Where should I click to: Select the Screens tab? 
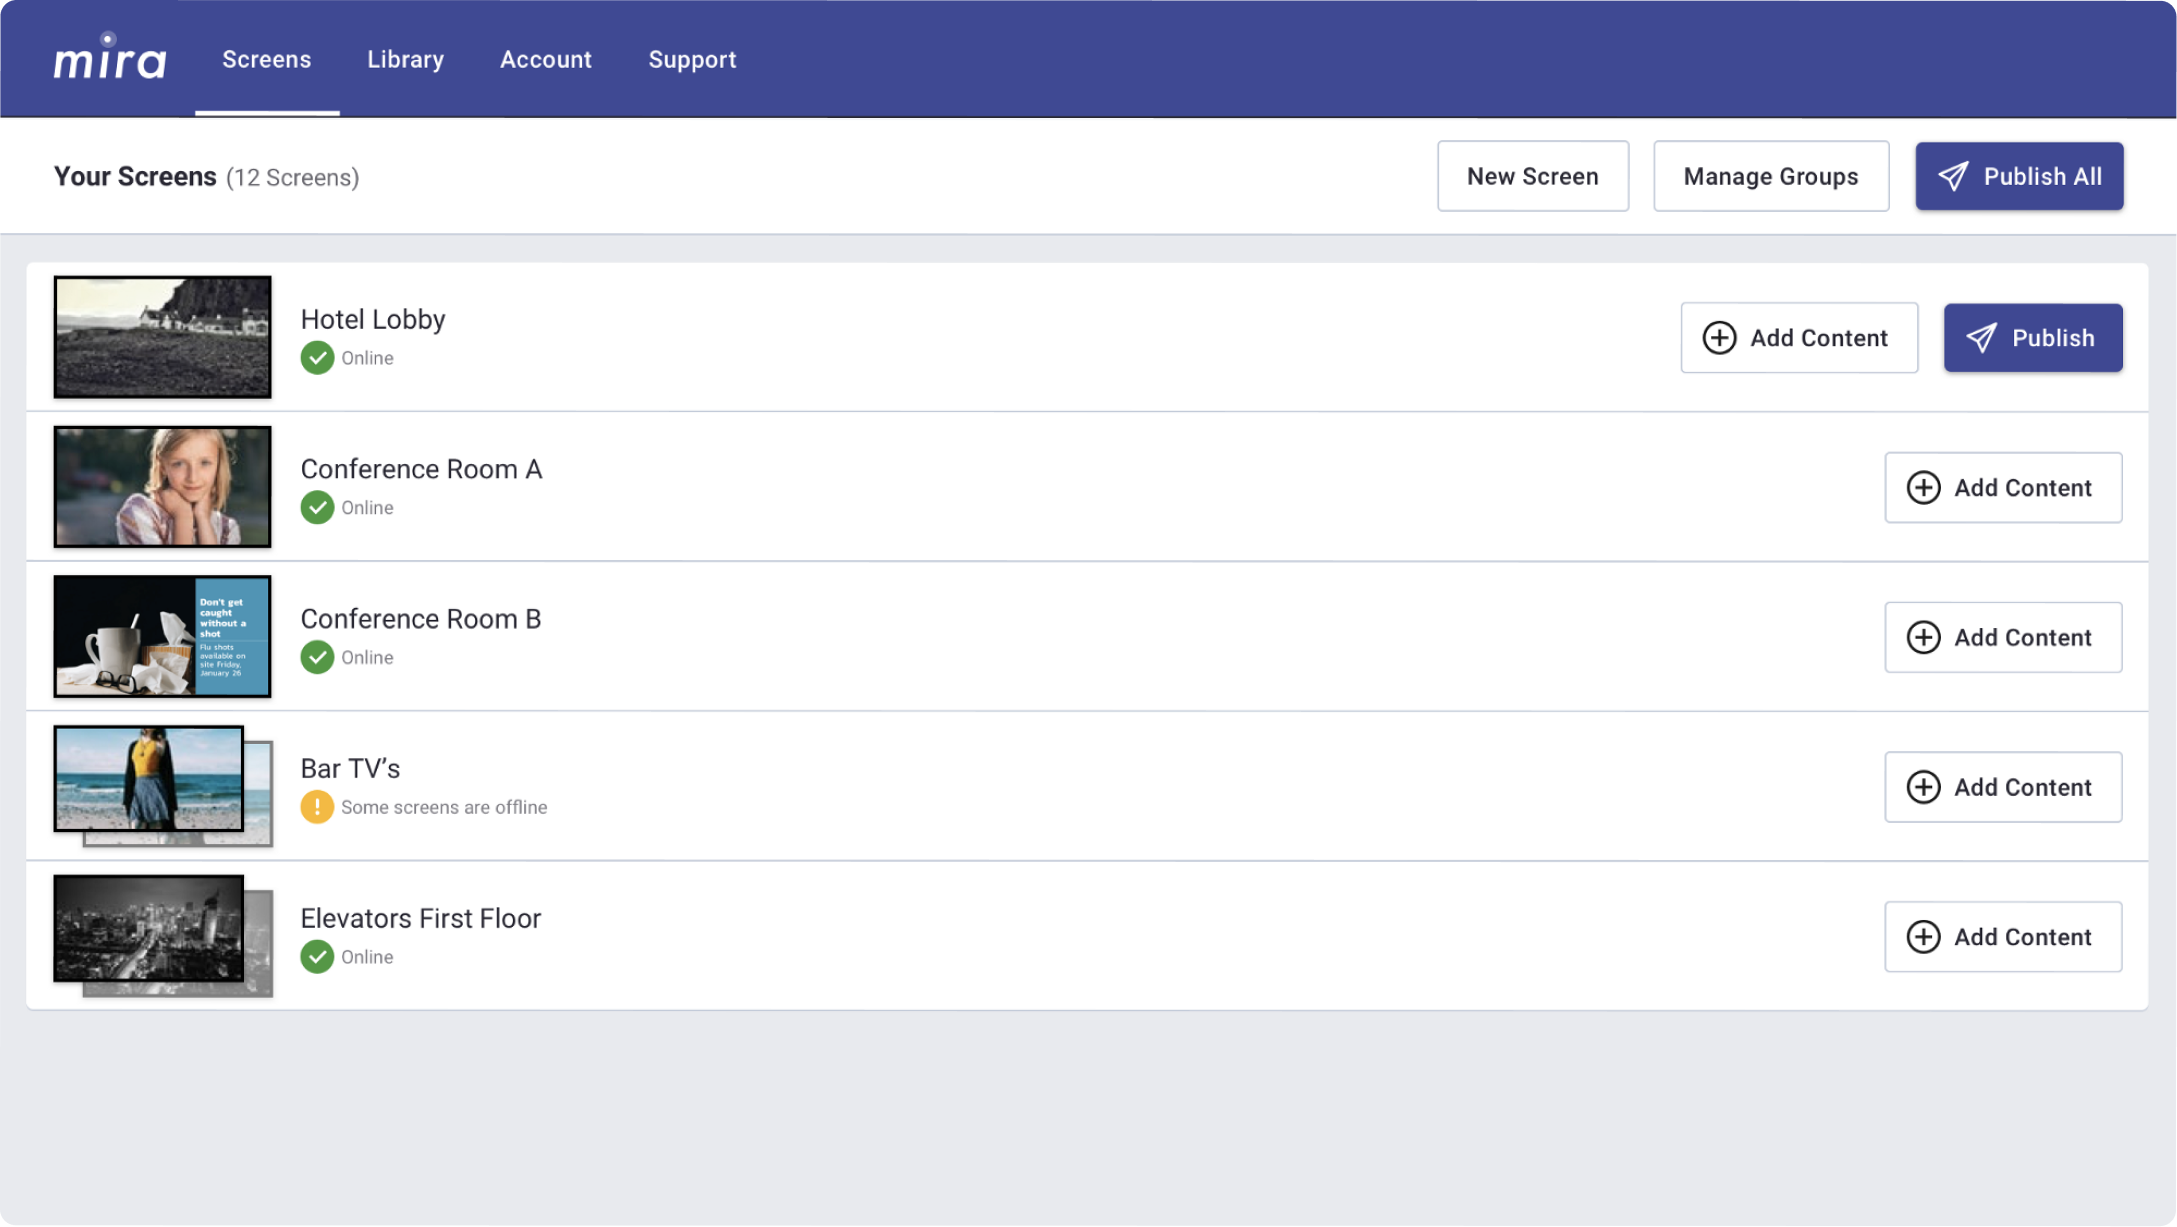(266, 59)
